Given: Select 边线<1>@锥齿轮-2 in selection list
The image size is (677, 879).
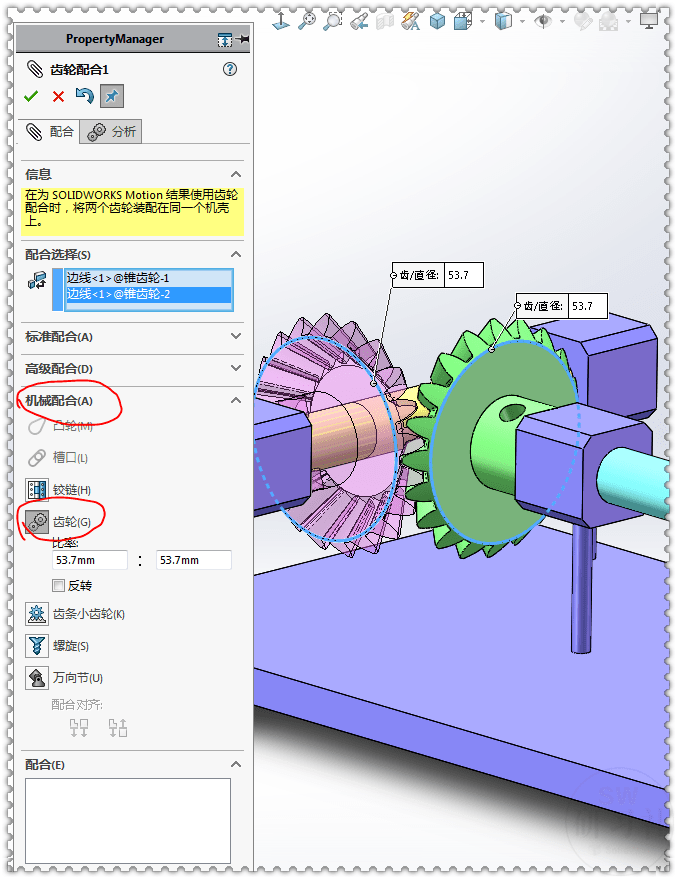Looking at the screenshot, I should 149,294.
